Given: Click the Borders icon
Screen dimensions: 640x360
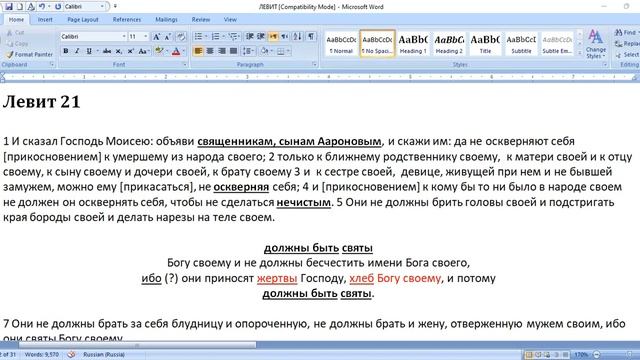Looking at the screenshot, I should tap(280, 51).
